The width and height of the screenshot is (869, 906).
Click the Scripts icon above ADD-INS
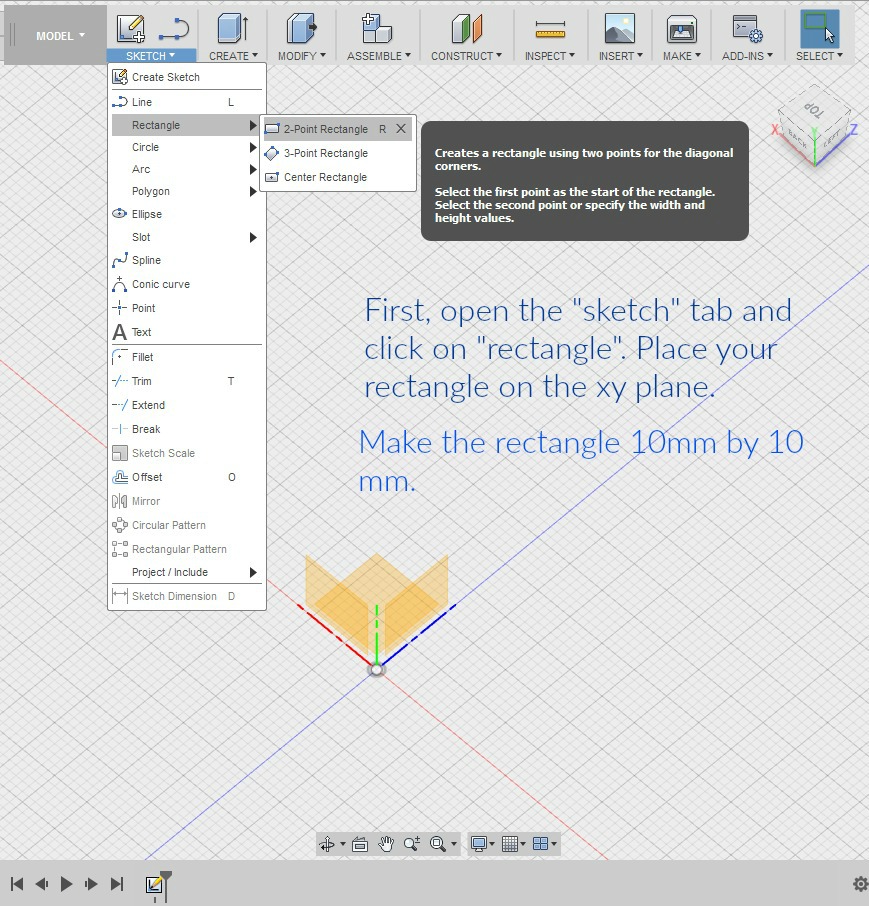[747, 28]
